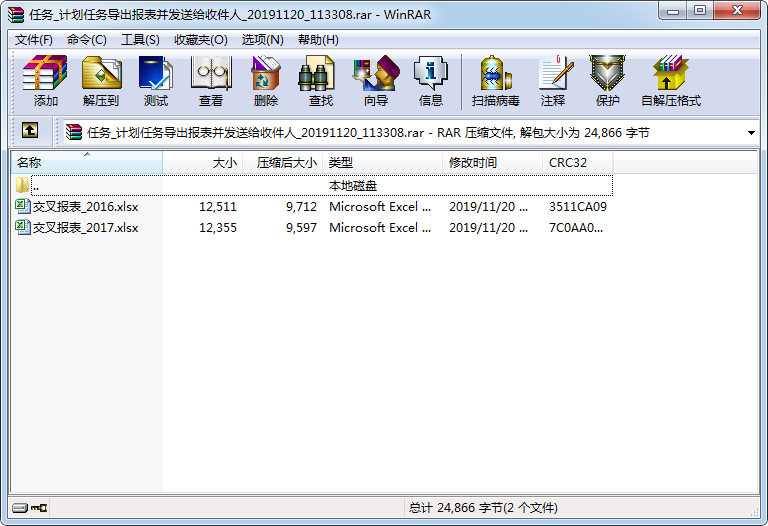Screen dimensions: 768x526
Task: Show archive Info (信息) icon
Action: (x=431, y=81)
